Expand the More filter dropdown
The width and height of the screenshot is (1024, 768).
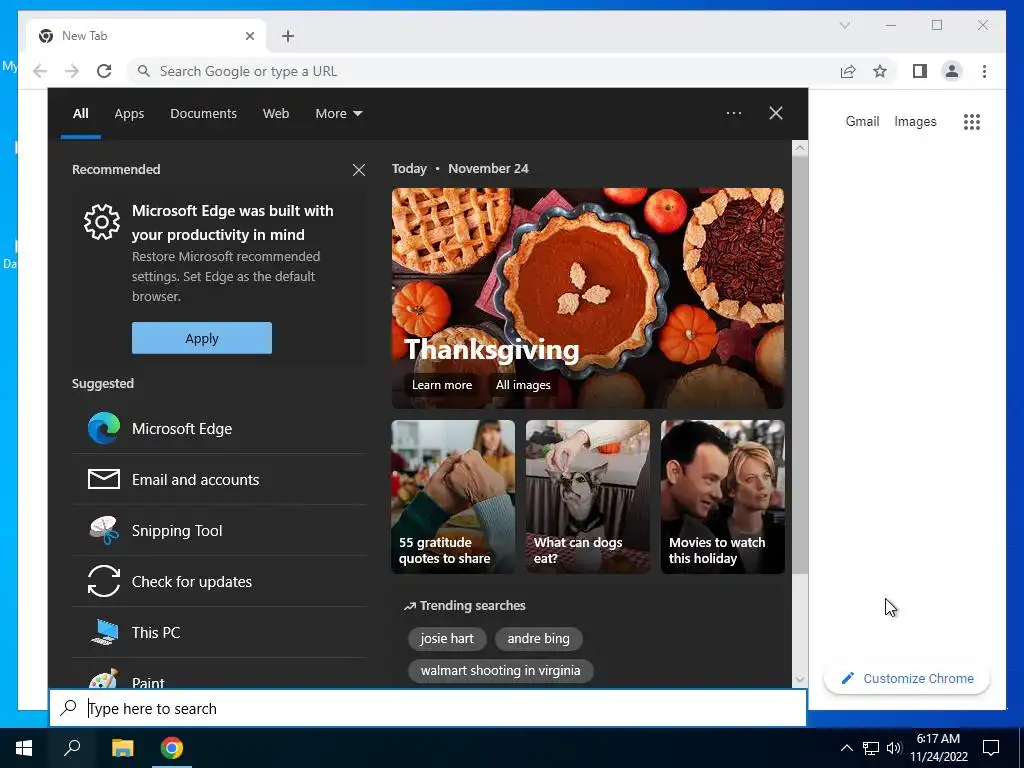[338, 114]
